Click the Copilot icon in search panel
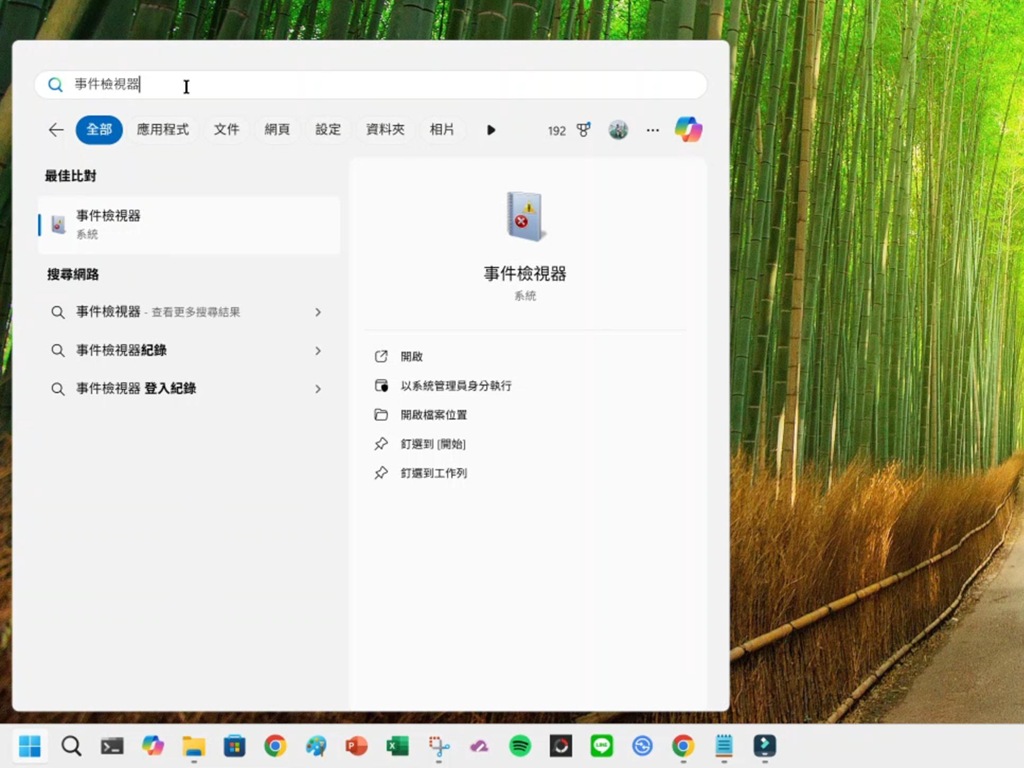 click(x=688, y=130)
